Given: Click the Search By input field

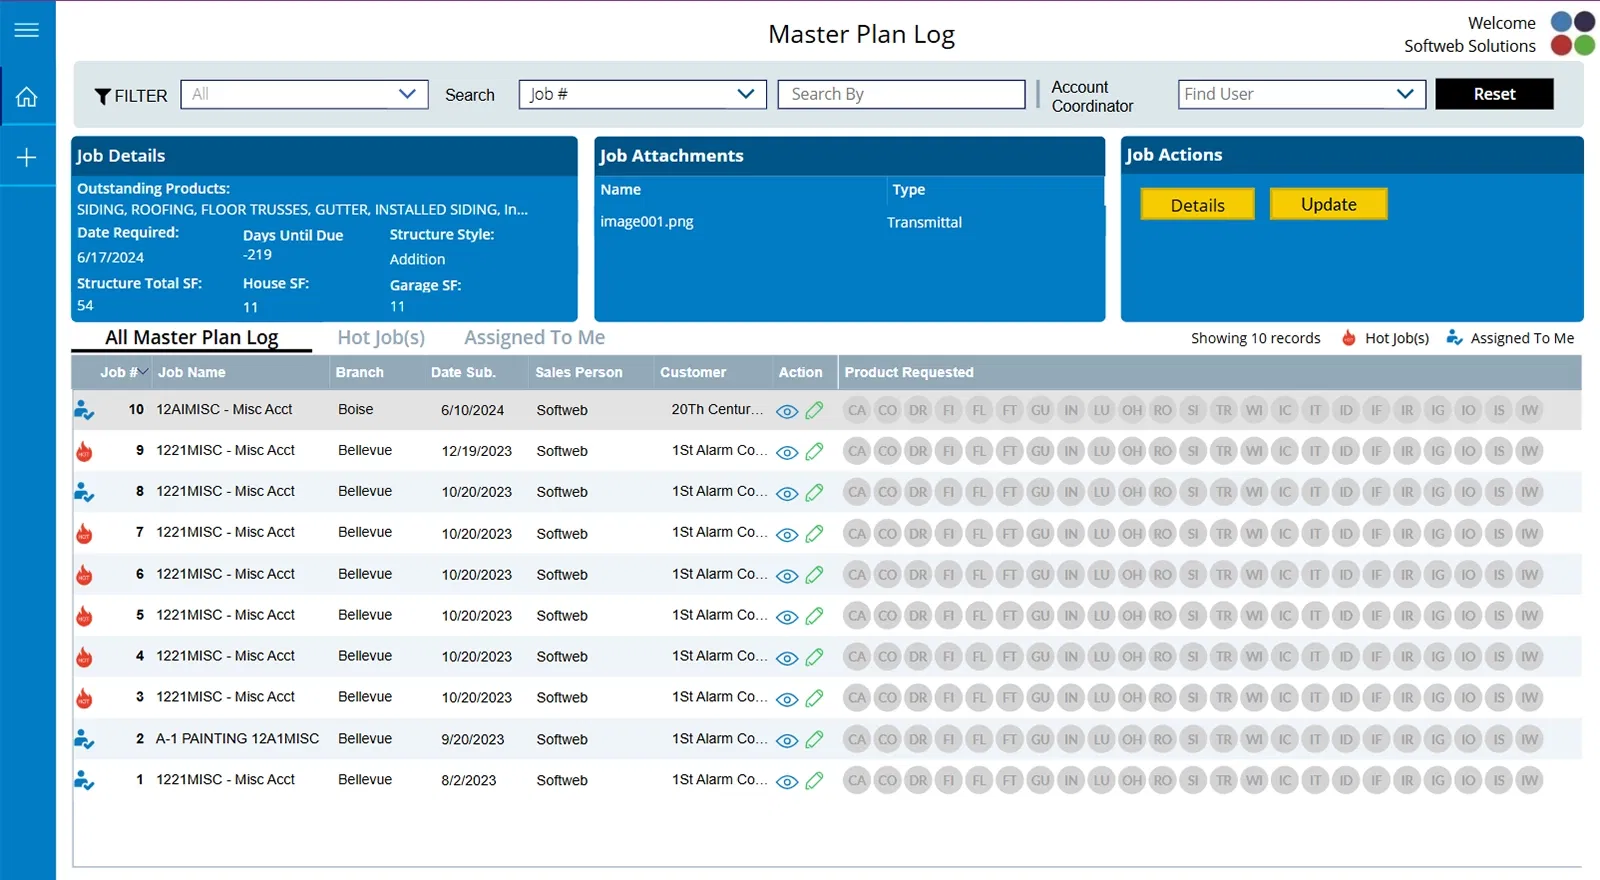Looking at the screenshot, I should pos(901,94).
